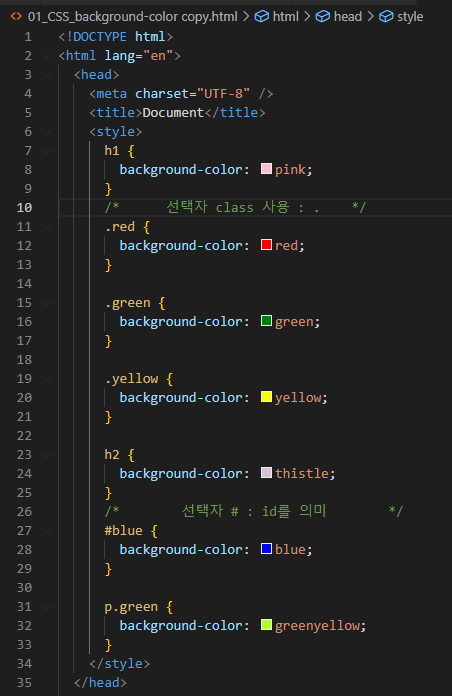The image size is (452, 696).
Task: Click the opening '<style>' tag
Action: coord(115,131)
